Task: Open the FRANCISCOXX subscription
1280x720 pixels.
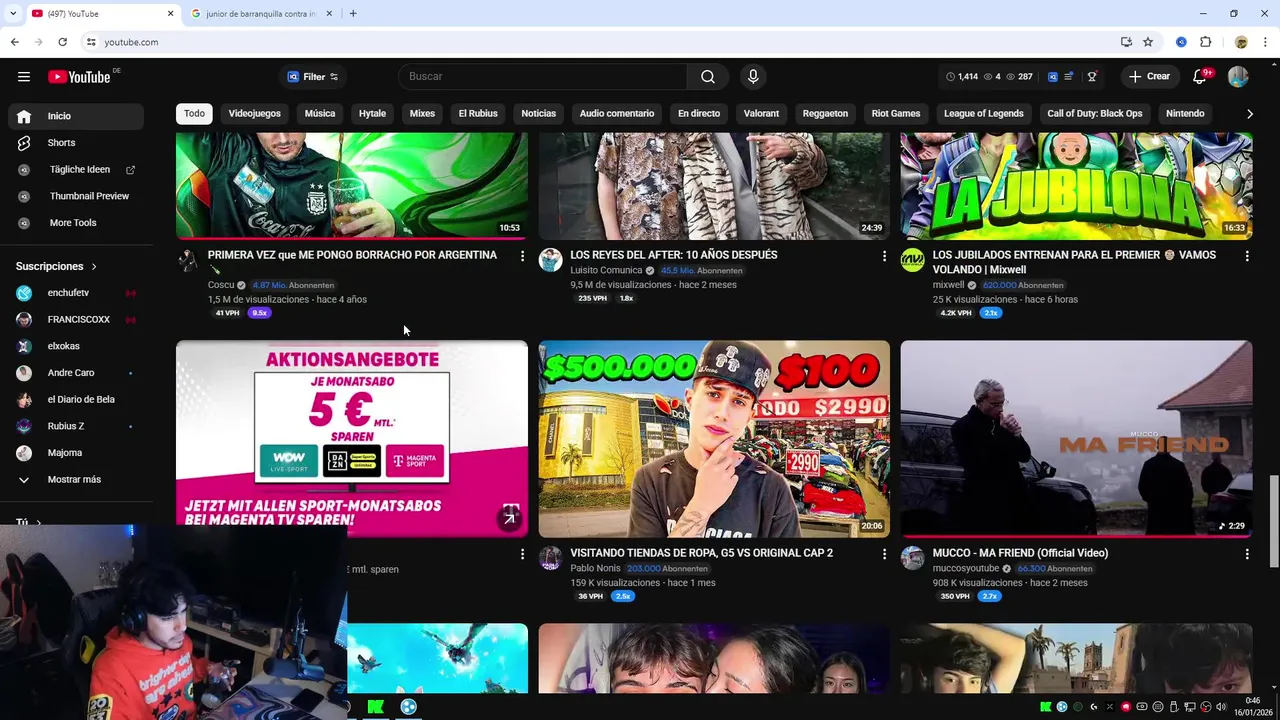Action: click(x=76, y=320)
